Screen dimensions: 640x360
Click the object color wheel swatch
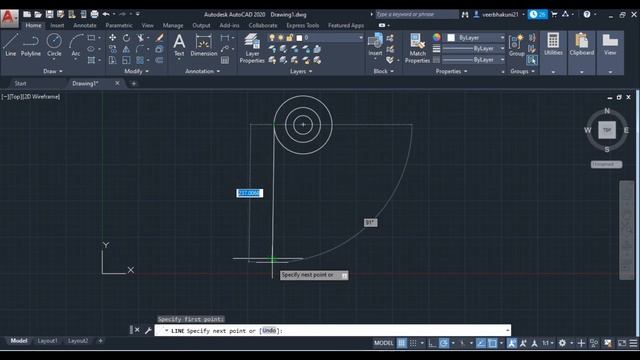[437, 38]
